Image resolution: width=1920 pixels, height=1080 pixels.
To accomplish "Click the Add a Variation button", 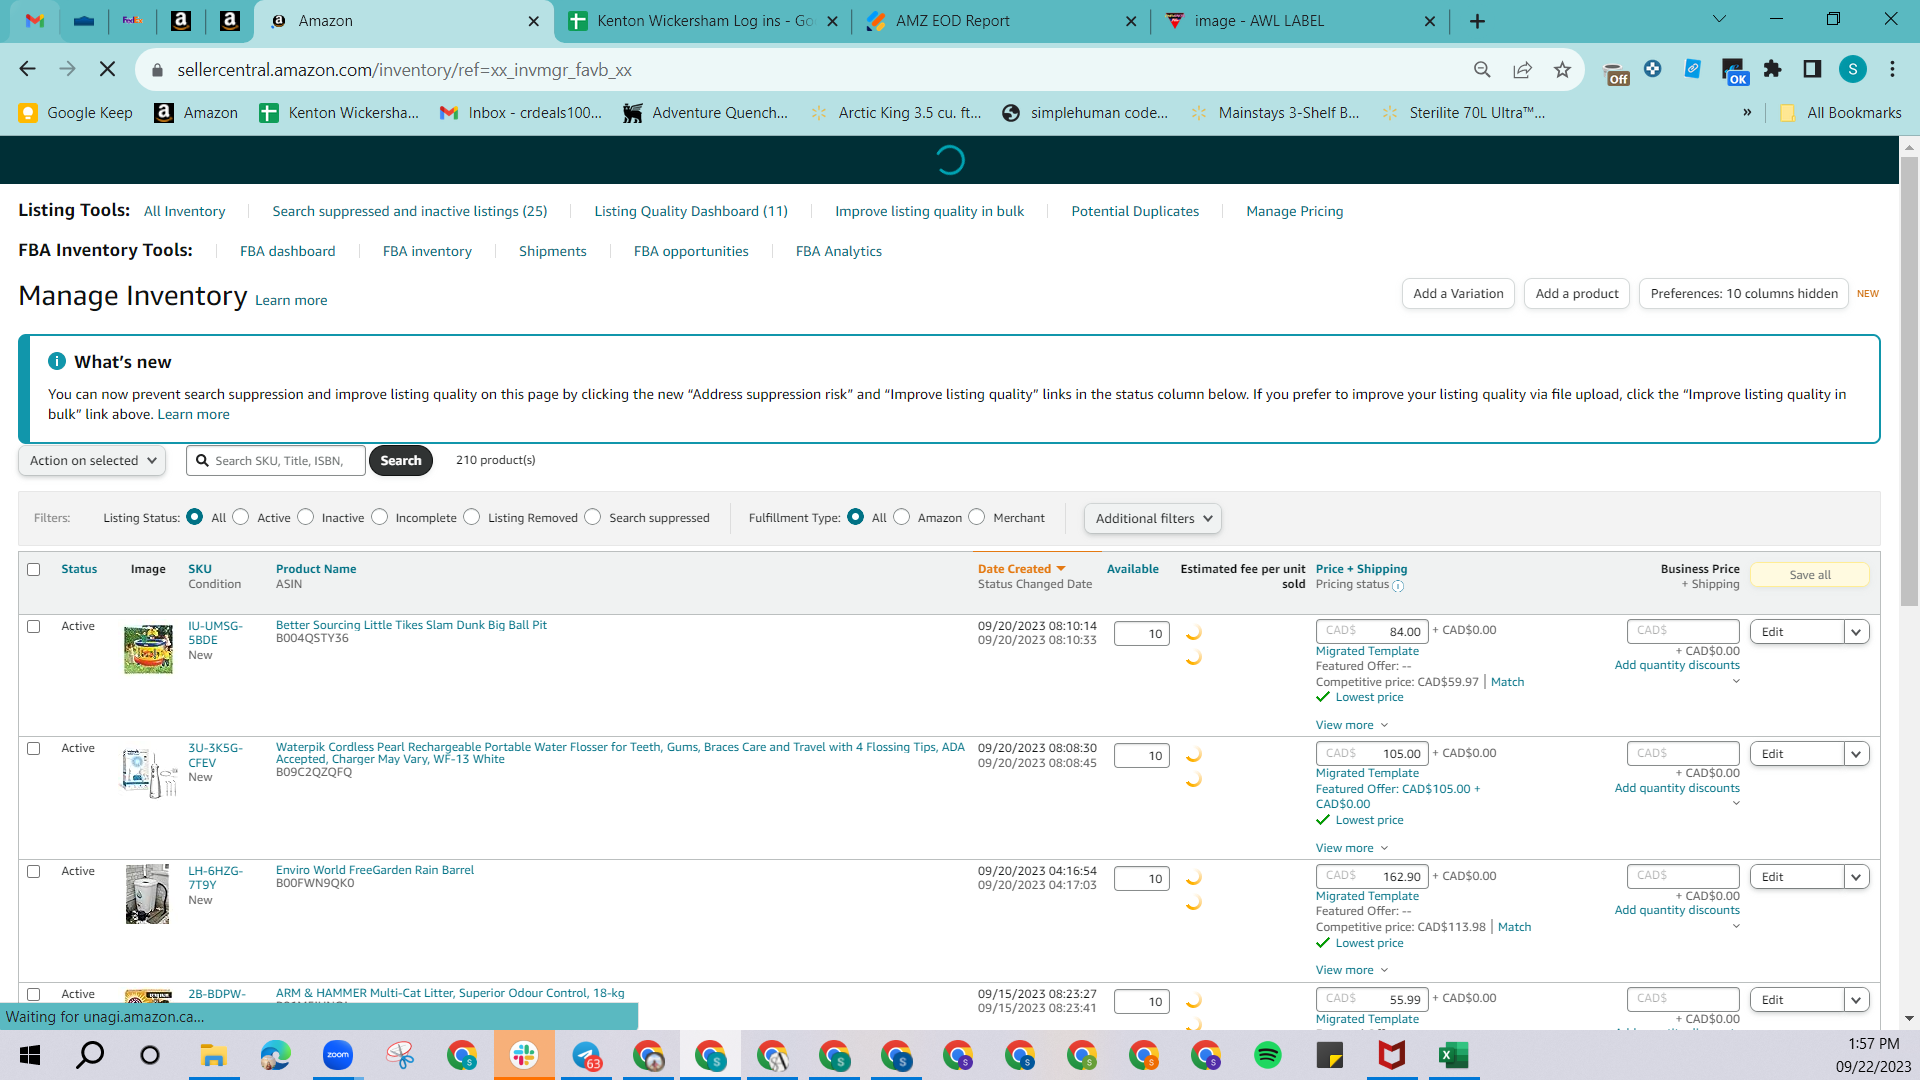I will tap(1458, 293).
